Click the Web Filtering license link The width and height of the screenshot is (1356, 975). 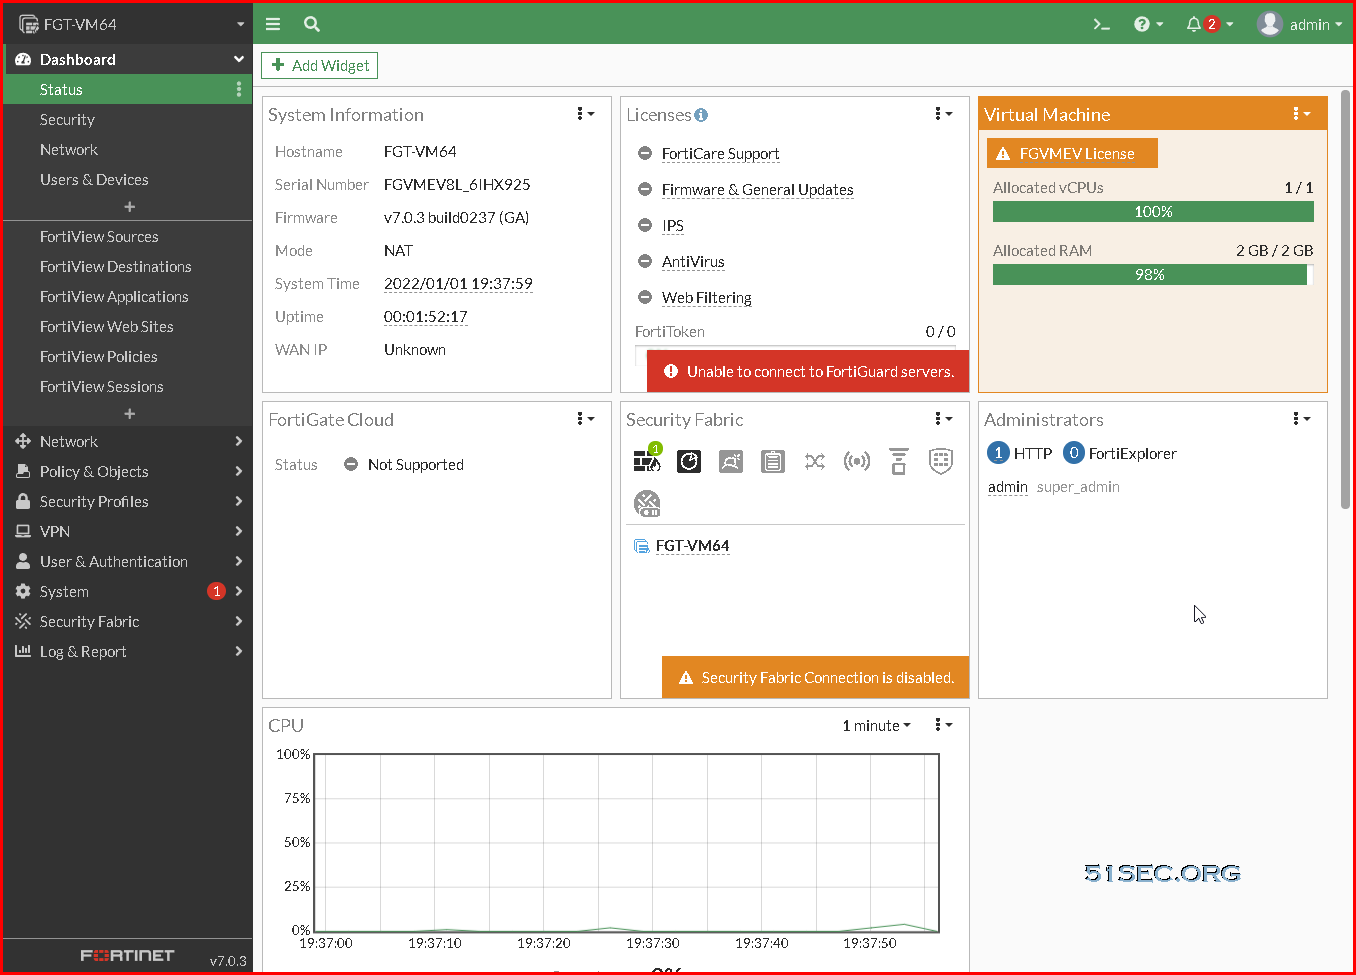pos(706,298)
